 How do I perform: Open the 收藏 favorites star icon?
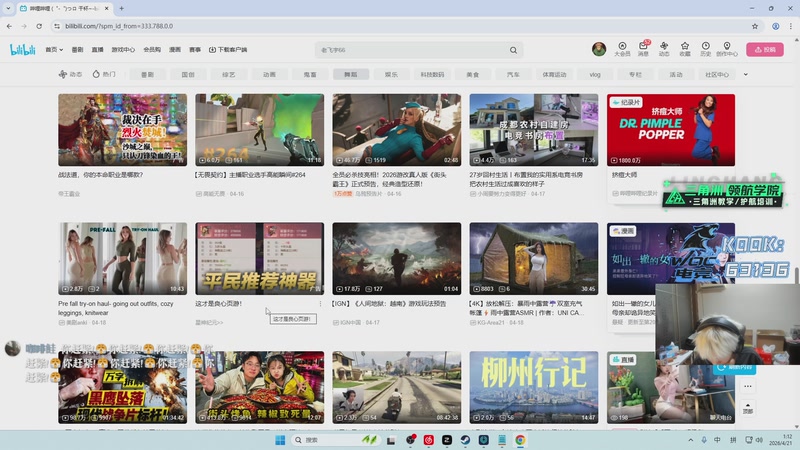tap(685, 49)
